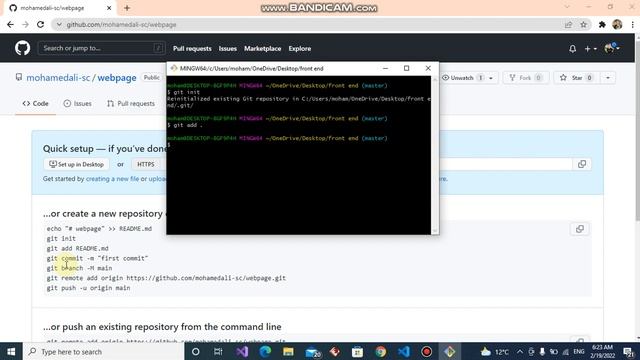Open the mohamedali-sc owner link
The height and width of the screenshot is (360, 640).
tap(58, 78)
